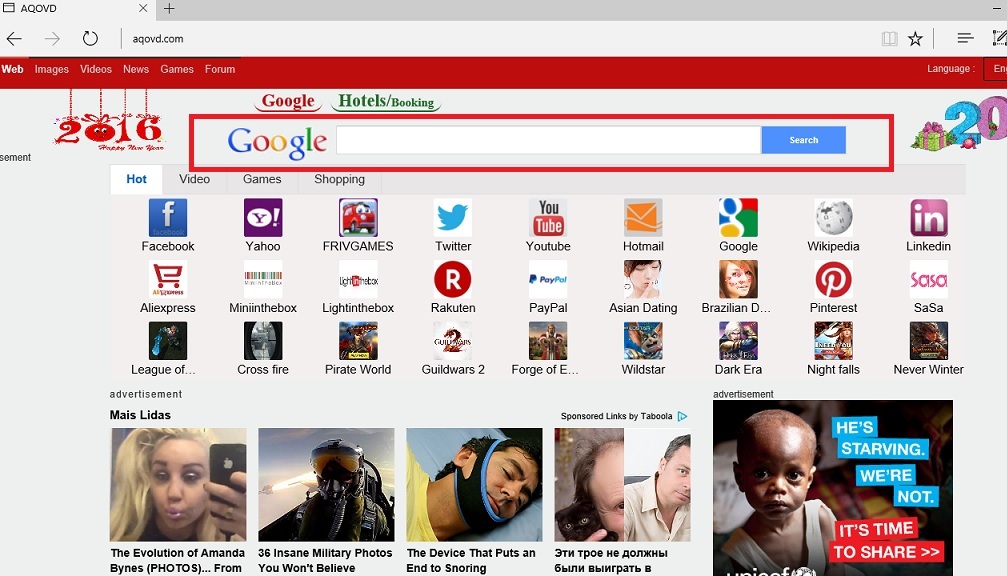Open a new browser tab
The height and width of the screenshot is (576, 1007).
tap(169, 9)
